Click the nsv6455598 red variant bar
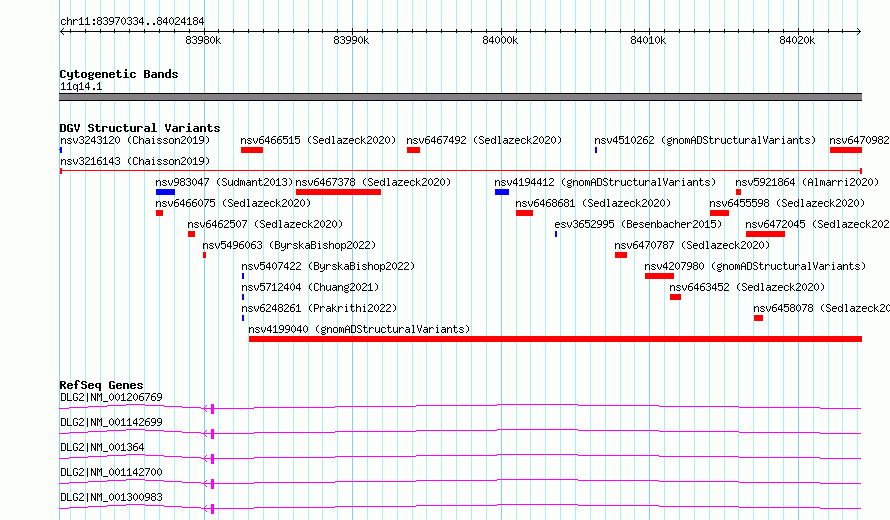 point(719,213)
